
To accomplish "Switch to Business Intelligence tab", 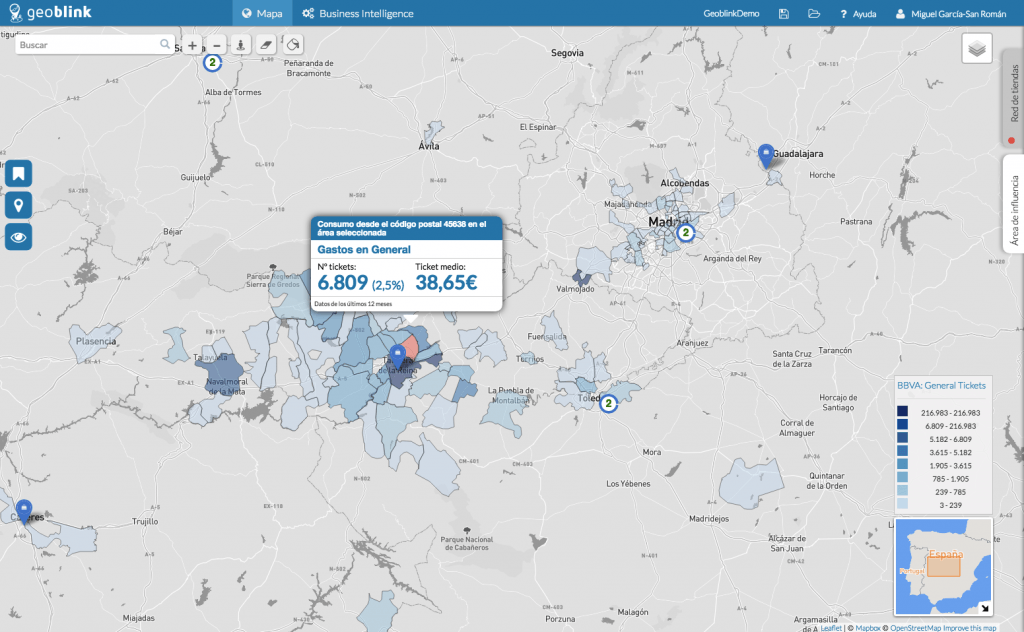I will click(x=357, y=13).
